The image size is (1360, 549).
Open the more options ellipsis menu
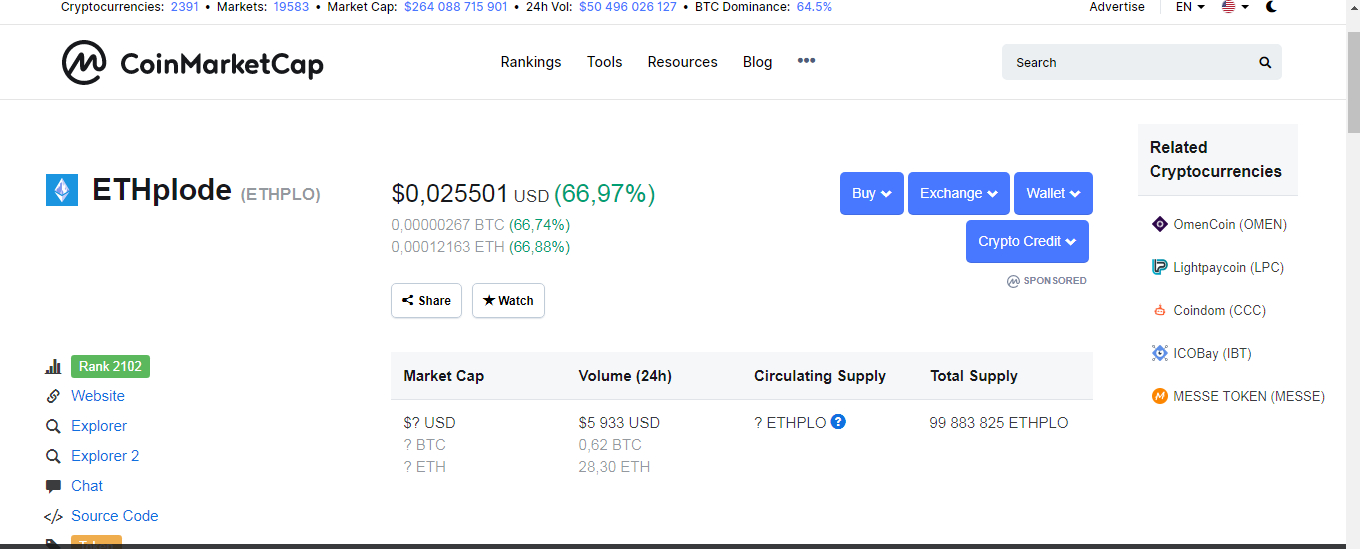[806, 61]
